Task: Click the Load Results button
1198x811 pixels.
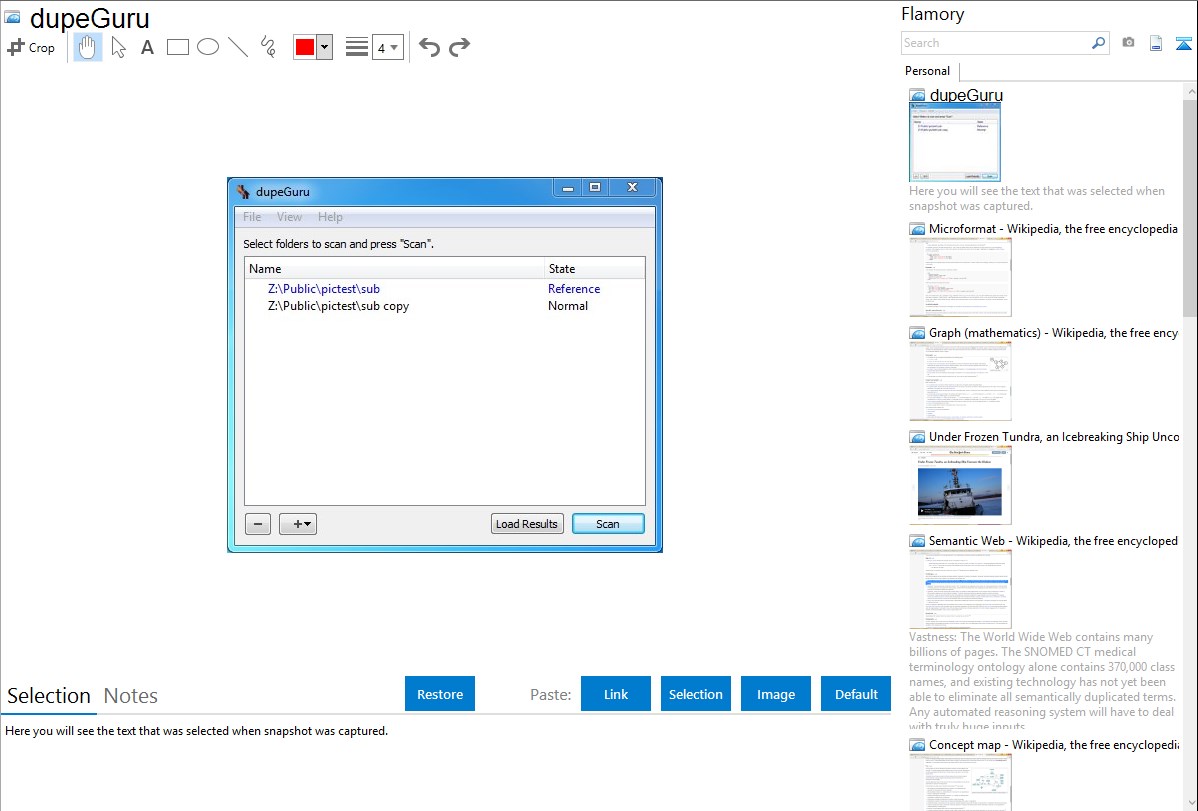Action: tap(526, 524)
